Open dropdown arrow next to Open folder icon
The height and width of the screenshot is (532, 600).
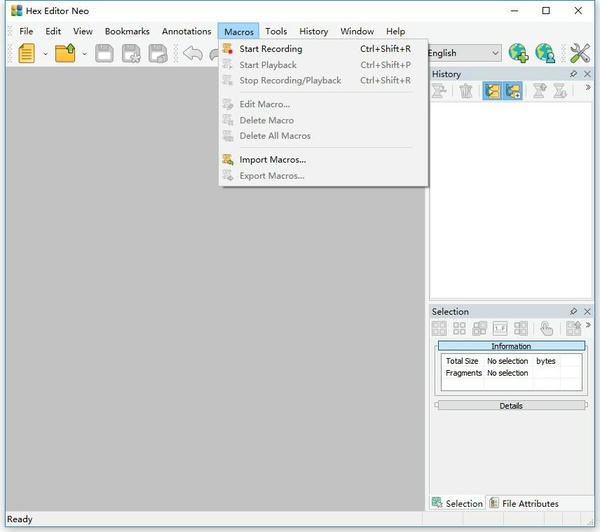coord(85,54)
